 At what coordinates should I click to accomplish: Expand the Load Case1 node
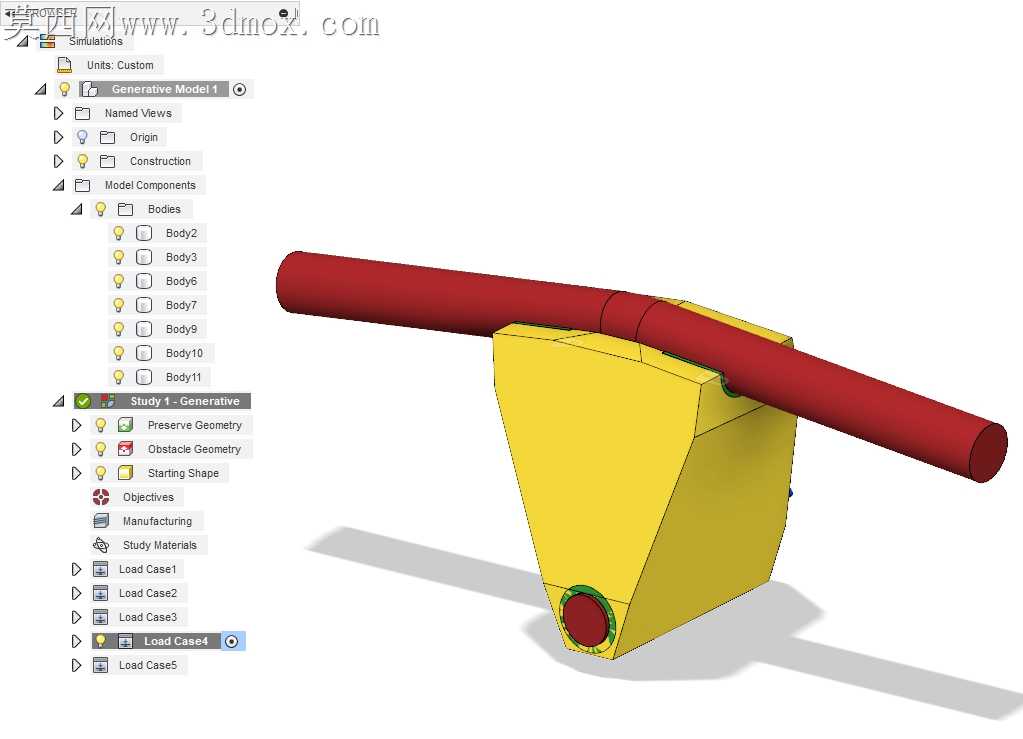pyautogui.click(x=76, y=569)
